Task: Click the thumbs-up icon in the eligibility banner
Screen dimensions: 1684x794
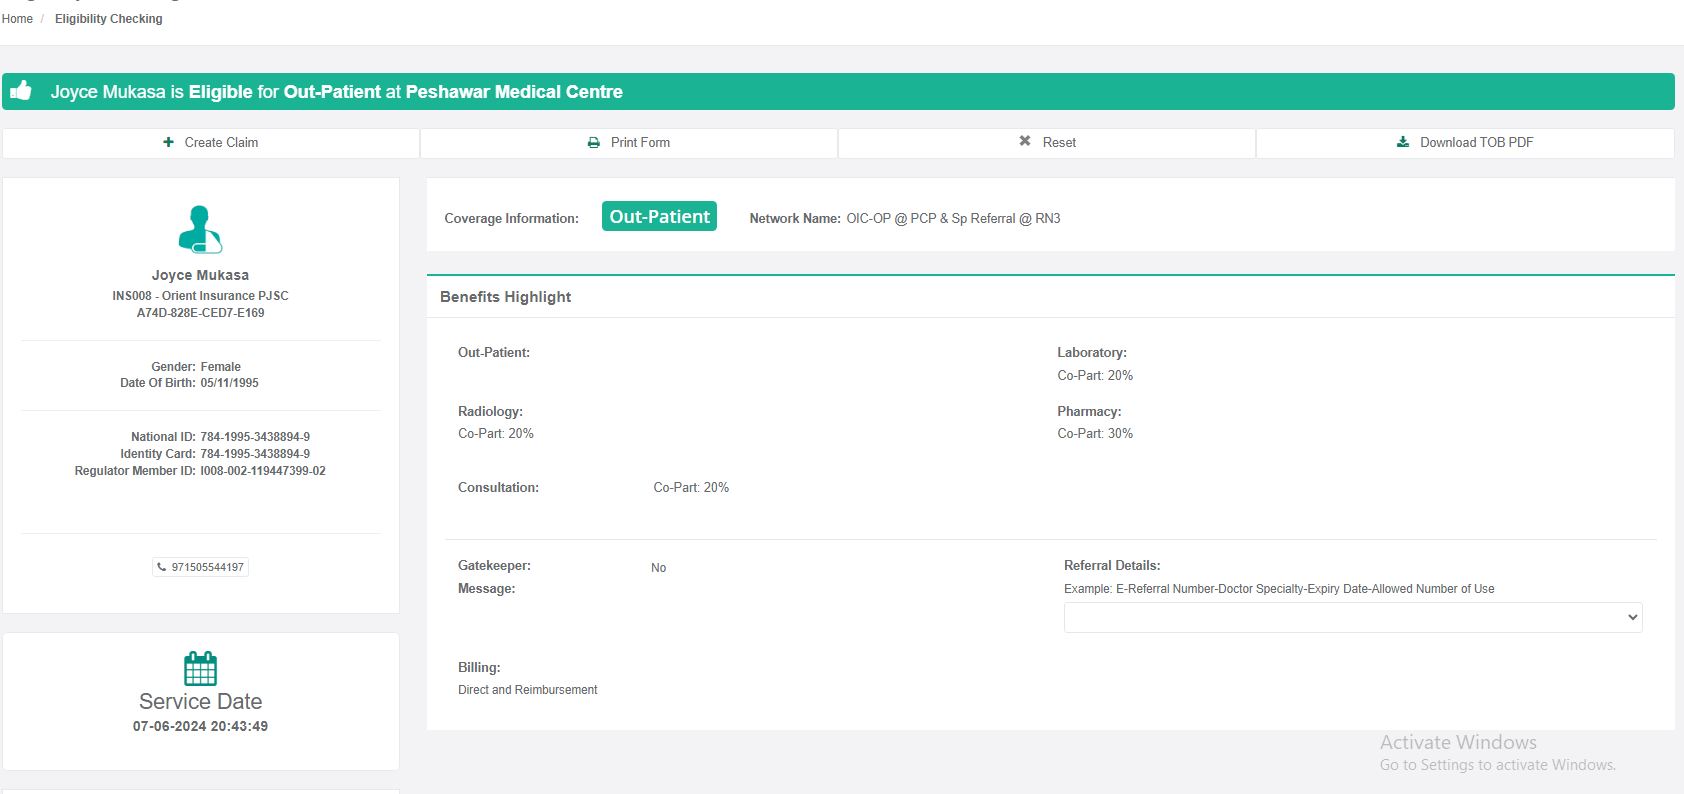Action: (21, 91)
